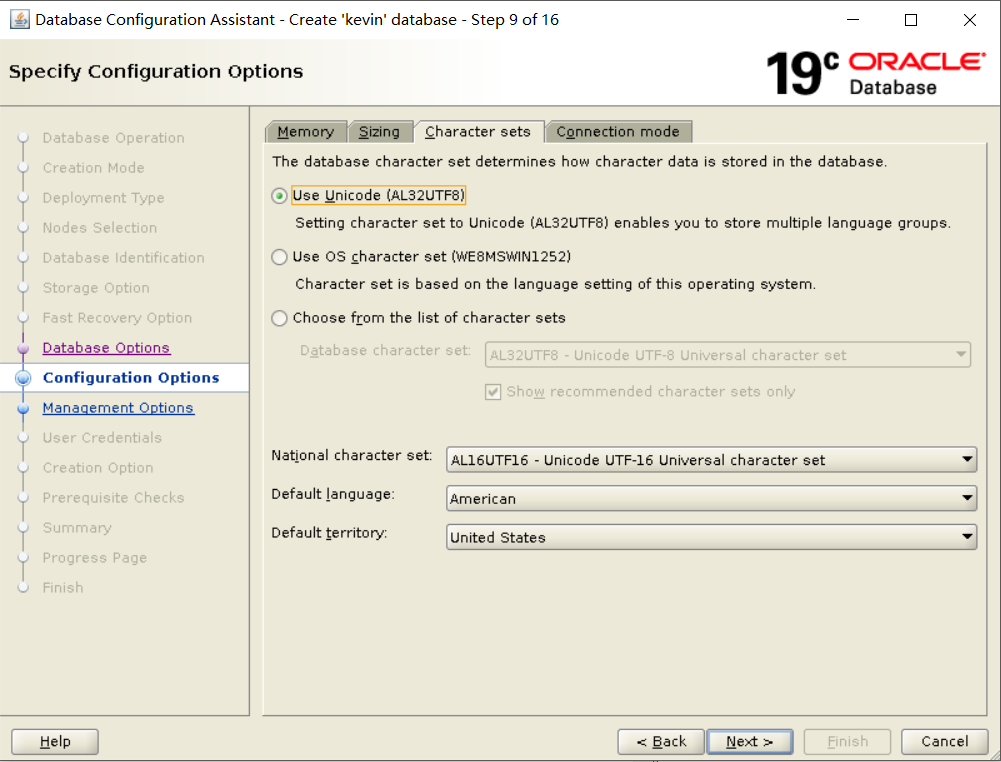Viewport: 1001px width, 762px height.
Task: Cancel the database creation wizard
Action: point(945,742)
